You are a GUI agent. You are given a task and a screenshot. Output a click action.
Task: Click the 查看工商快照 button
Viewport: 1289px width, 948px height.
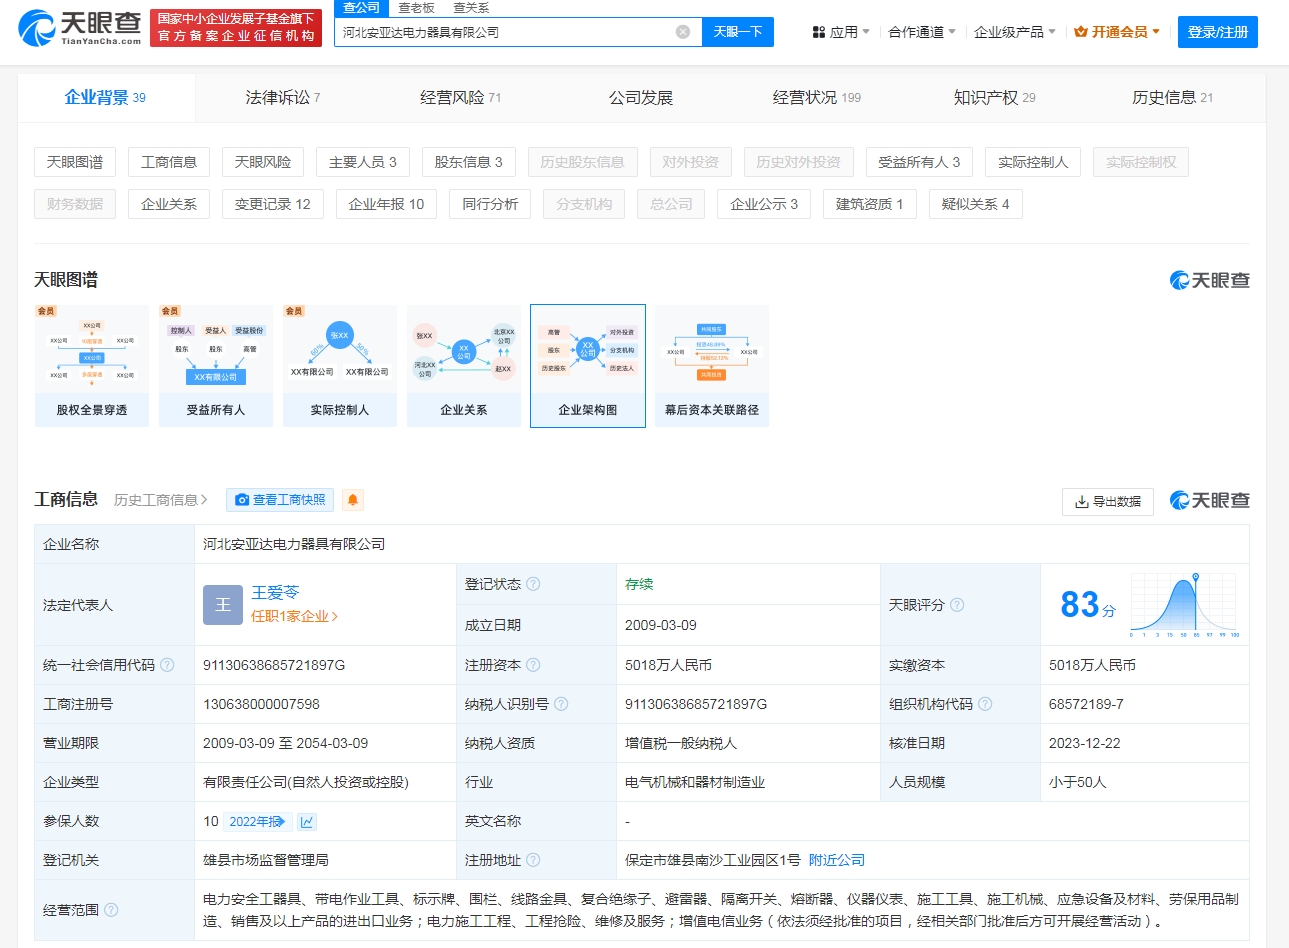(280, 500)
